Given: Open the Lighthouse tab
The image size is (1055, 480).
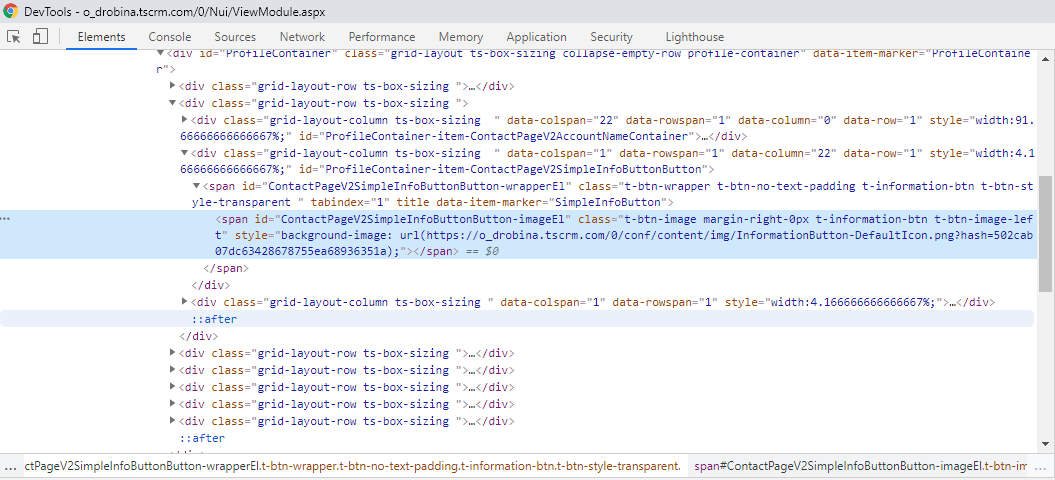Looking at the screenshot, I should (x=694, y=37).
